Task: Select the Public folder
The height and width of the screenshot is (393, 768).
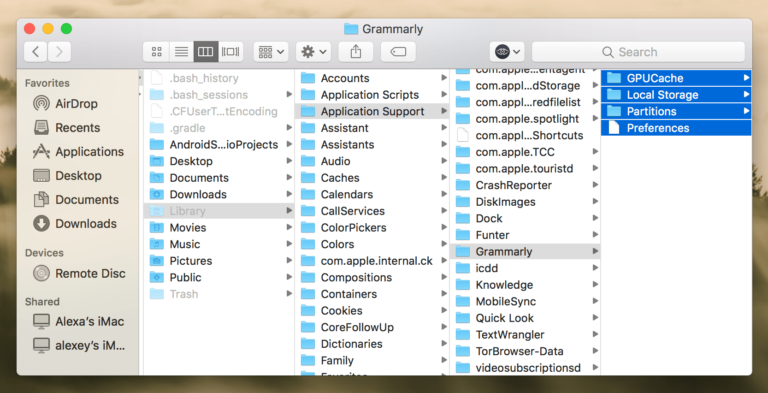Action: [x=218, y=278]
